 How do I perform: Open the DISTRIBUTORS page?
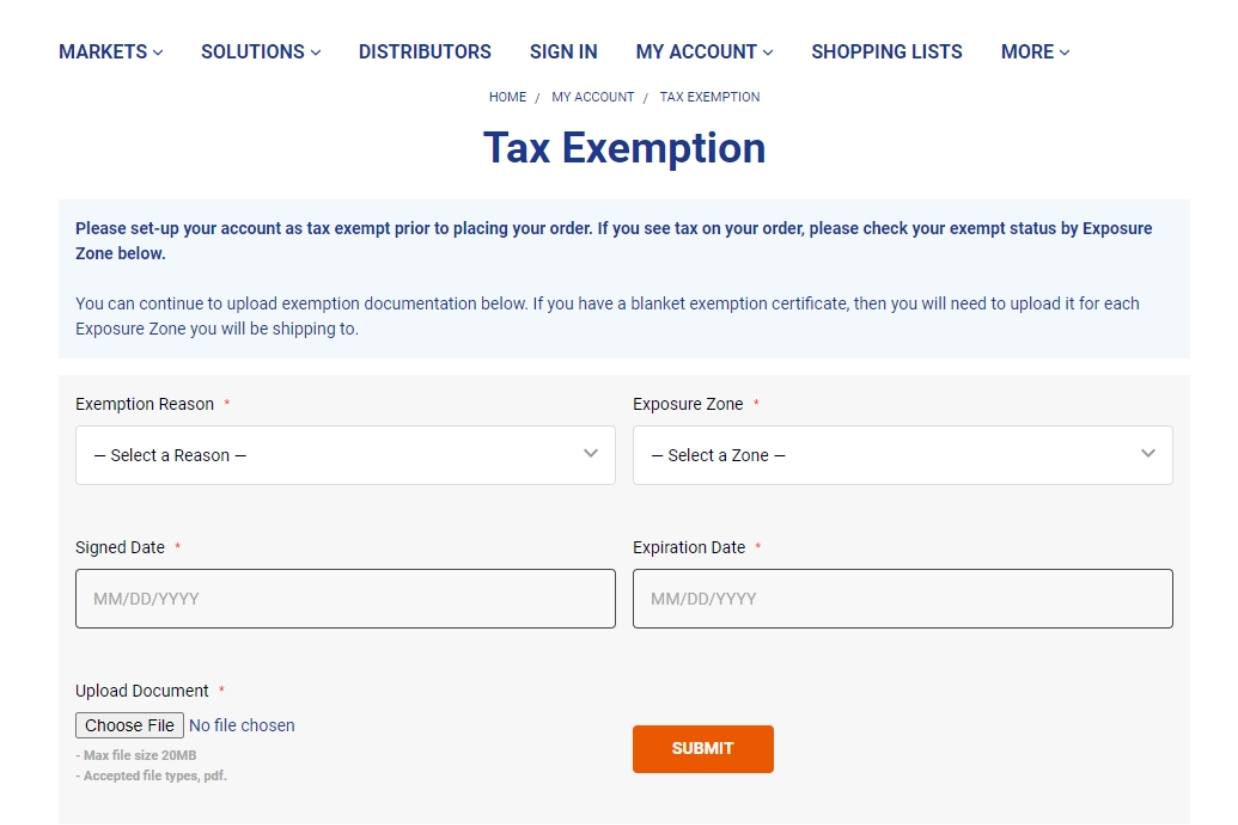[423, 51]
